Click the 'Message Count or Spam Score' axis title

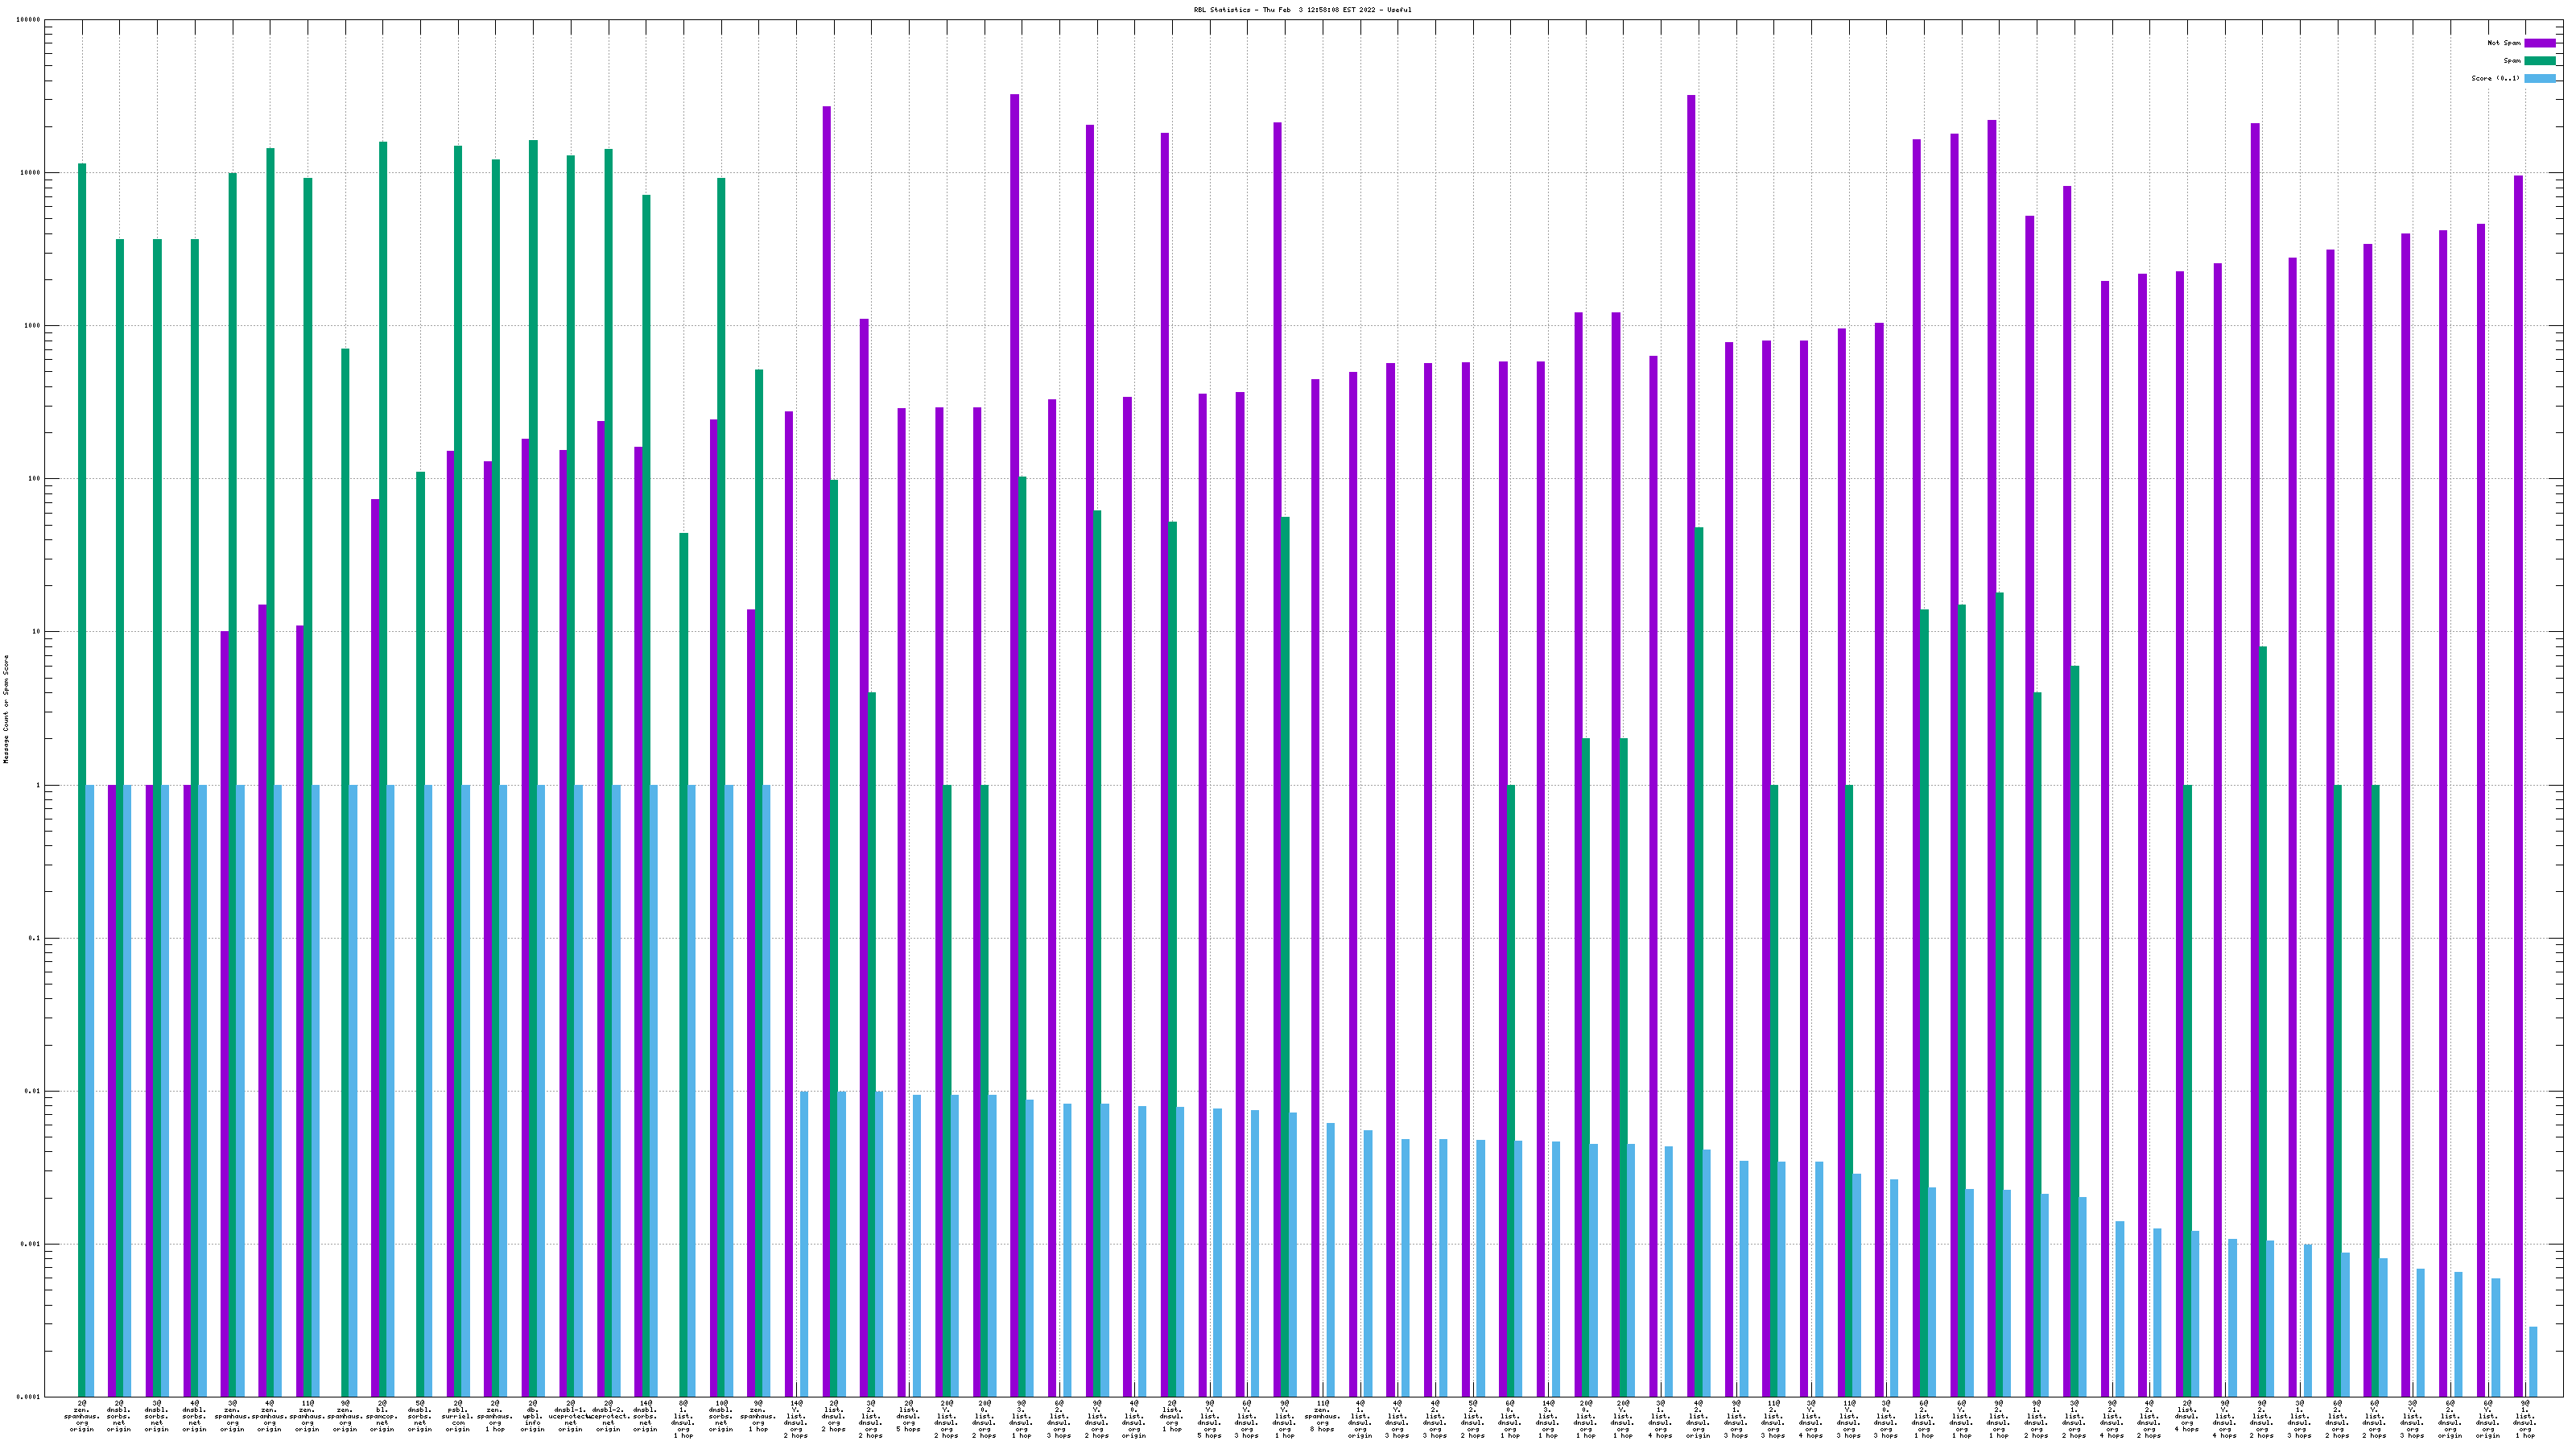pyautogui.click(x=6, y=709)
